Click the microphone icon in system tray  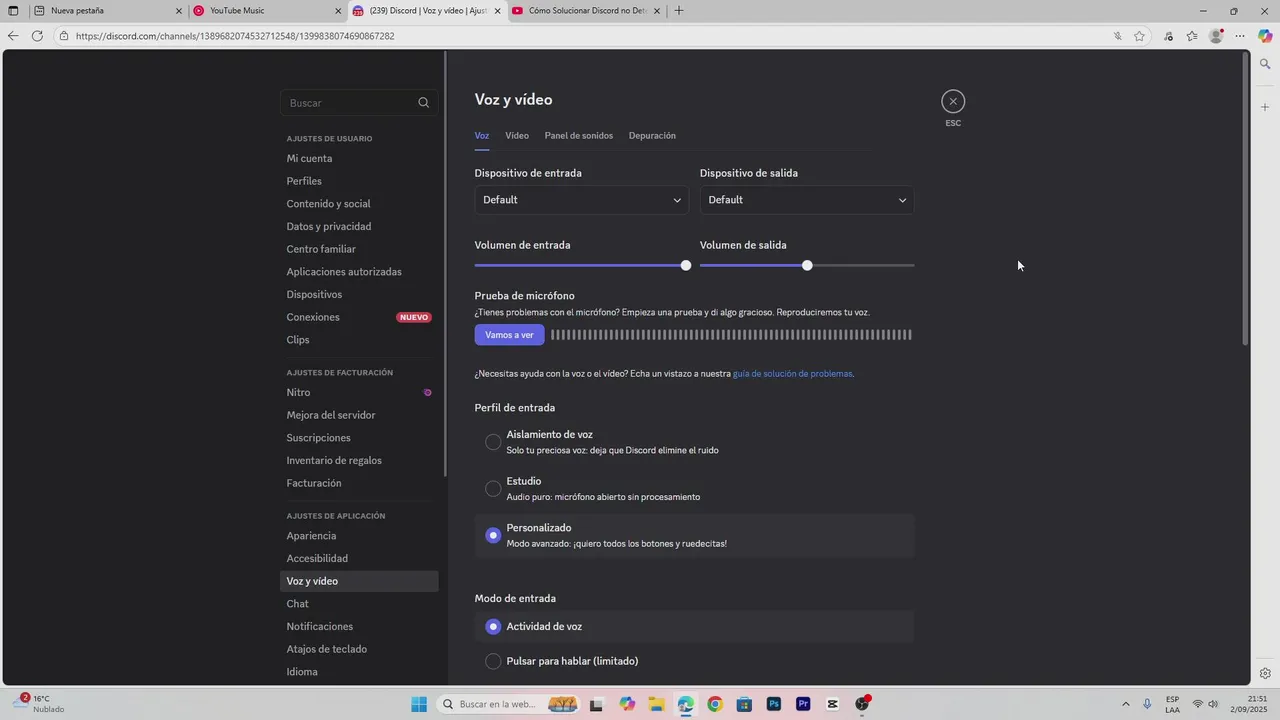[1147, 704]
